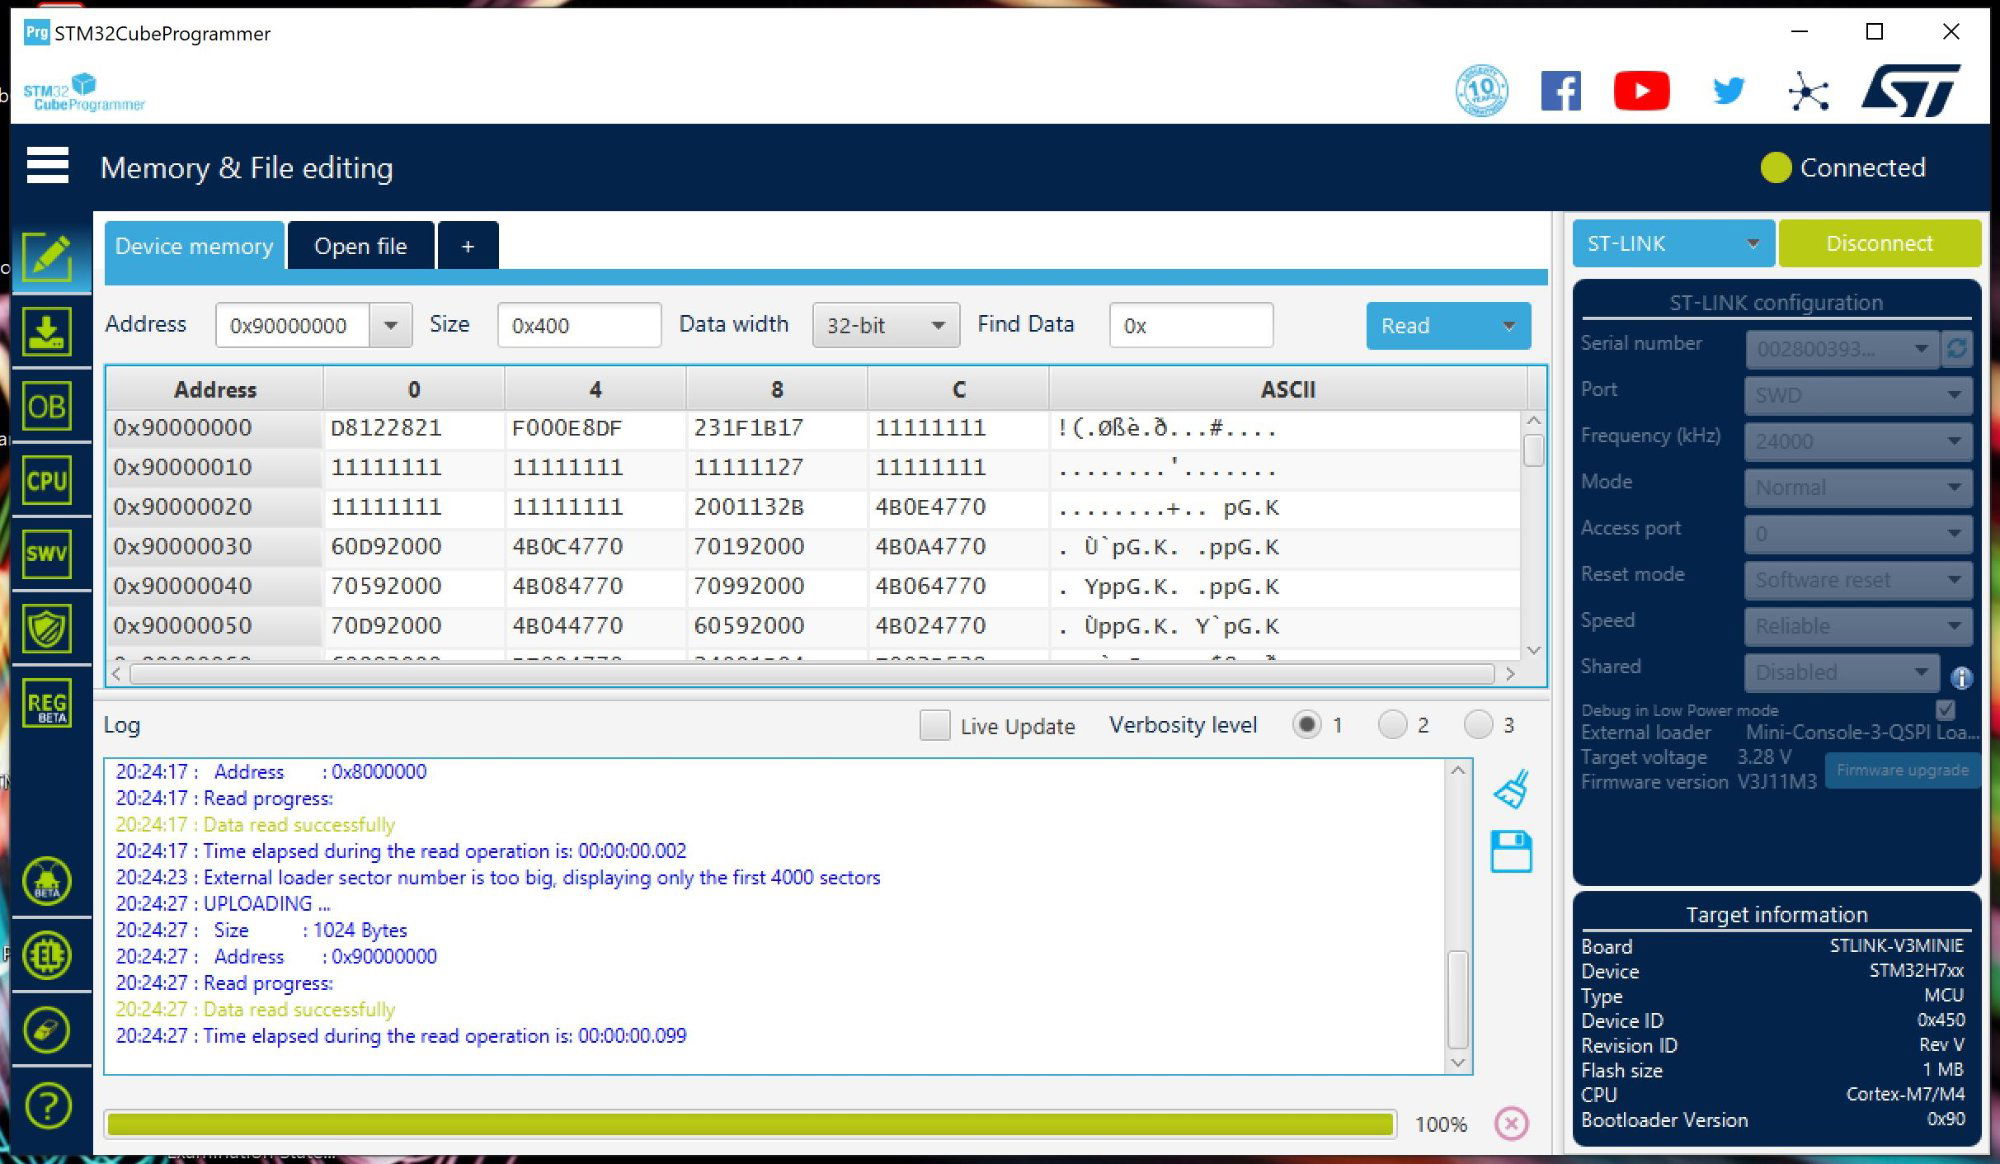
Task: Click the Address input field
Action: tap(292, 325)
